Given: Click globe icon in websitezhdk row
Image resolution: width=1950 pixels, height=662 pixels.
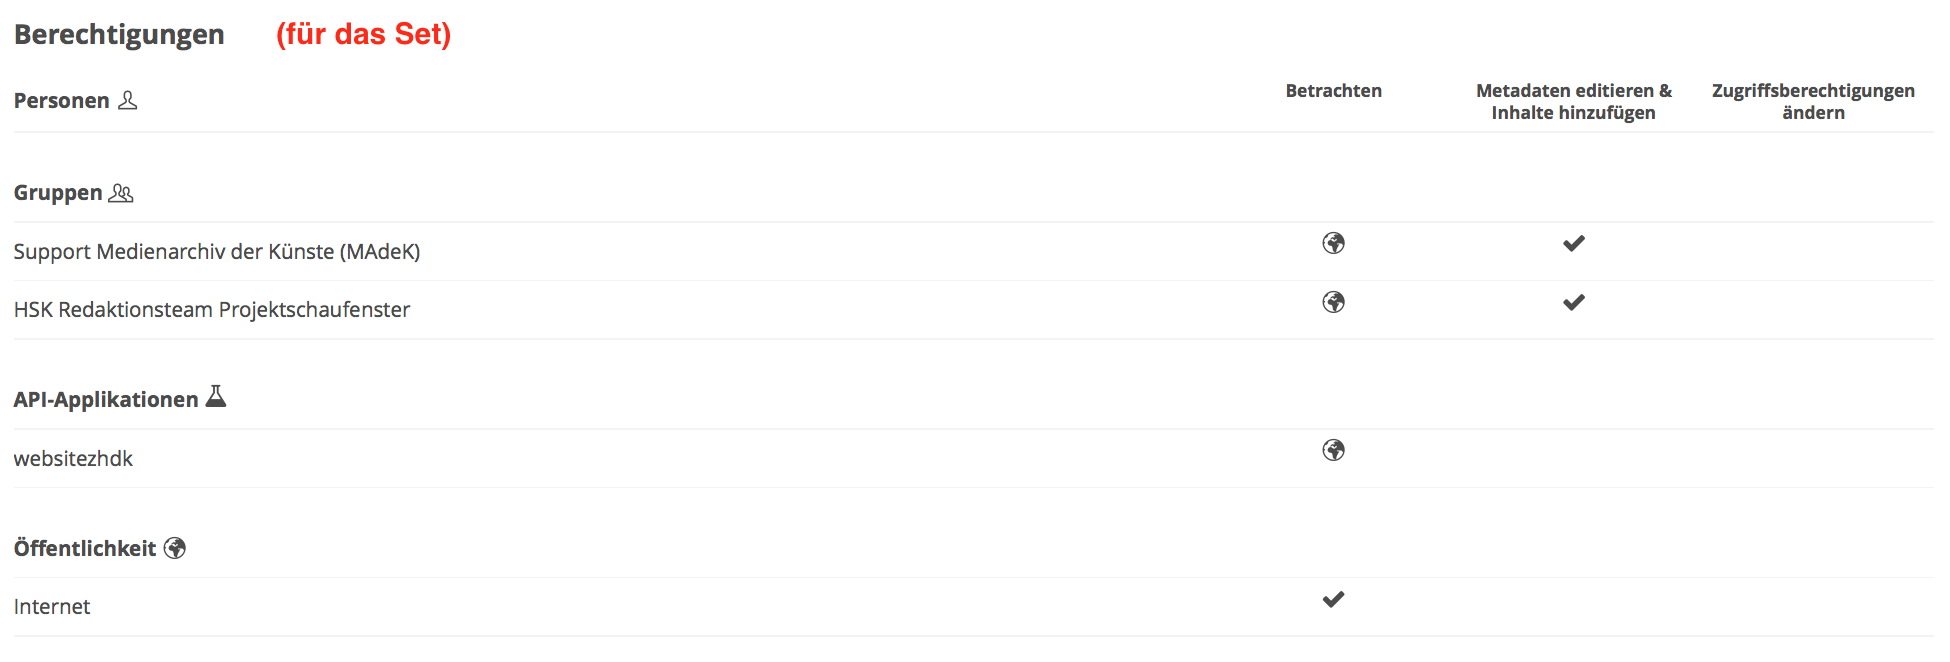Looking at the screenshot, I should (1333, 450).
